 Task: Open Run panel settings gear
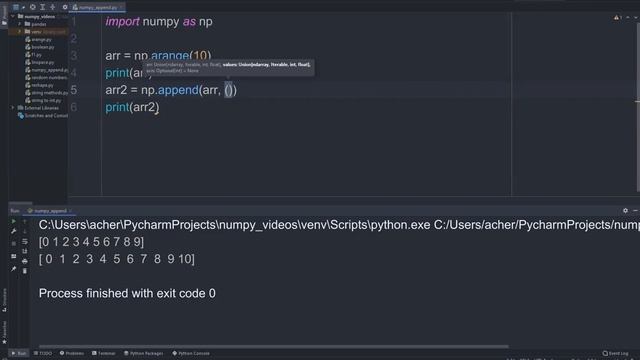tap(625, 211)
